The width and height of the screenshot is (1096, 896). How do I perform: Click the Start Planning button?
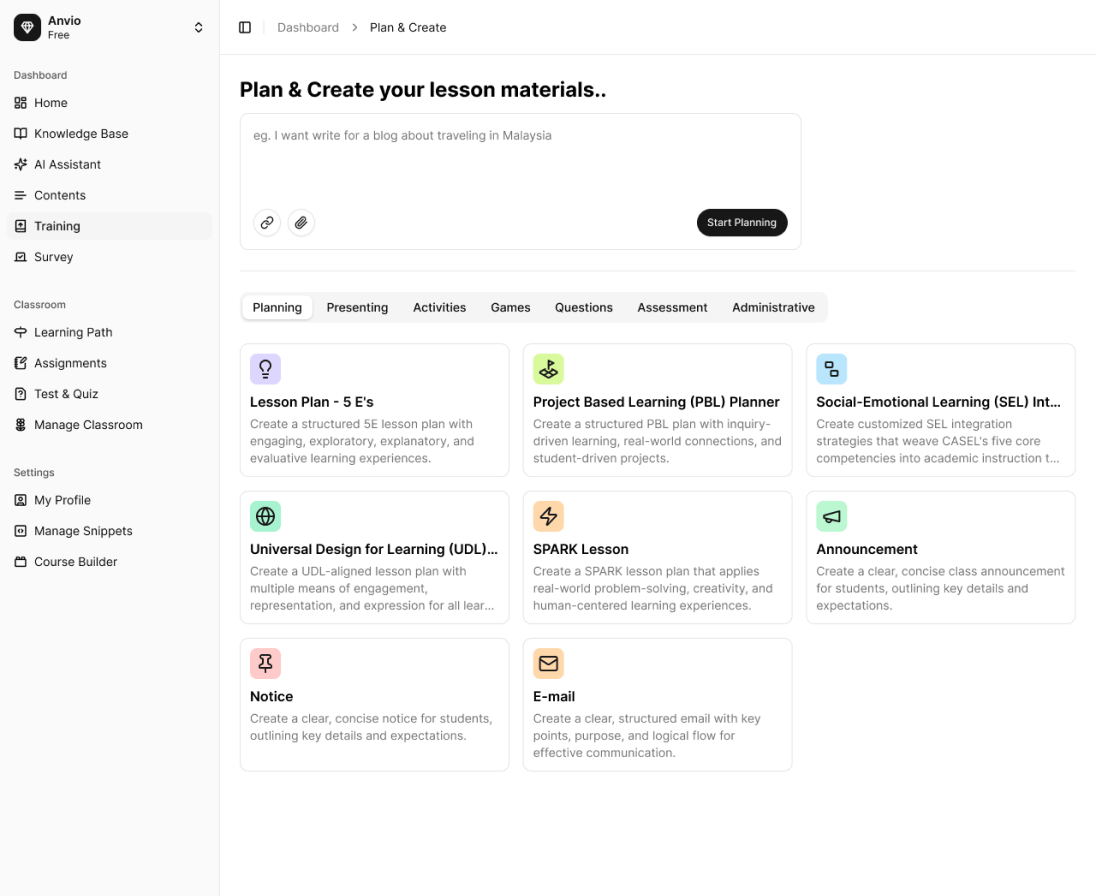(x=742, y=222)
